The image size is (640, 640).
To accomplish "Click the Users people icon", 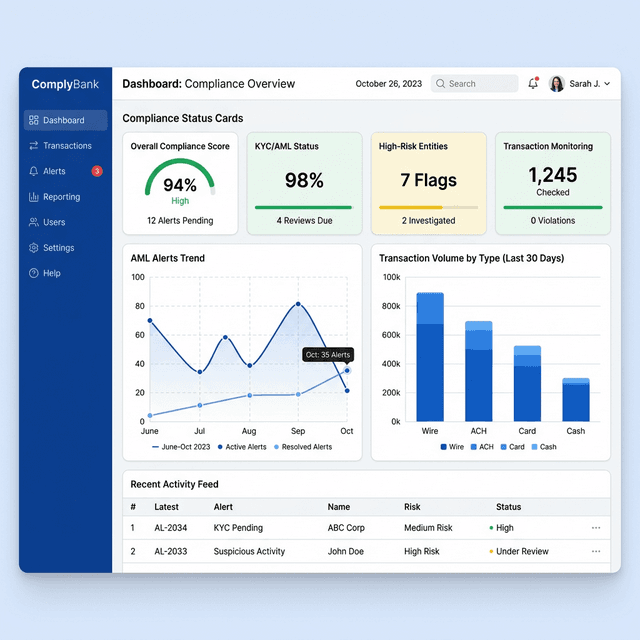I will [x=33, y=222].
